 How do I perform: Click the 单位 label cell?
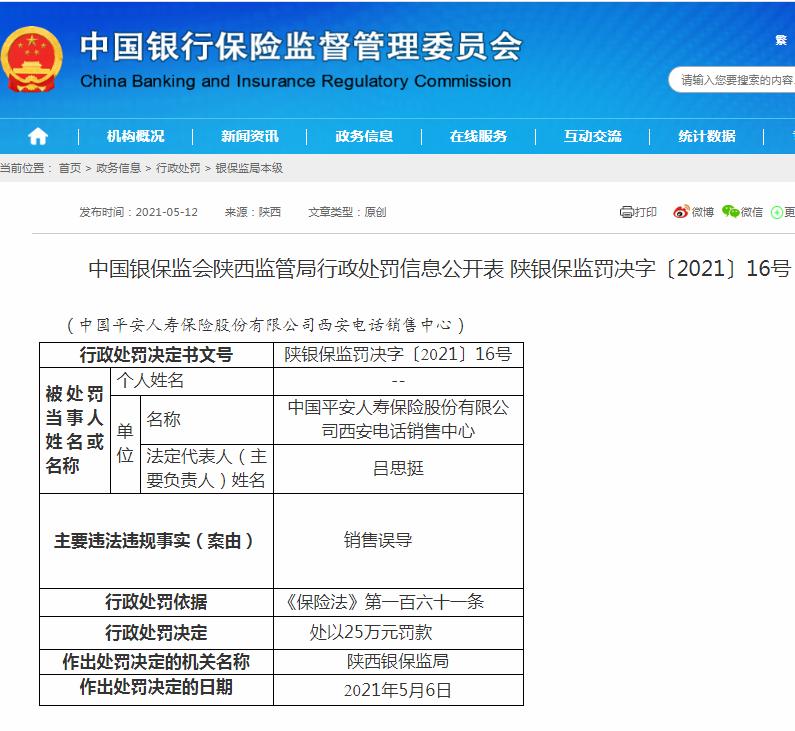coord(125,443)
